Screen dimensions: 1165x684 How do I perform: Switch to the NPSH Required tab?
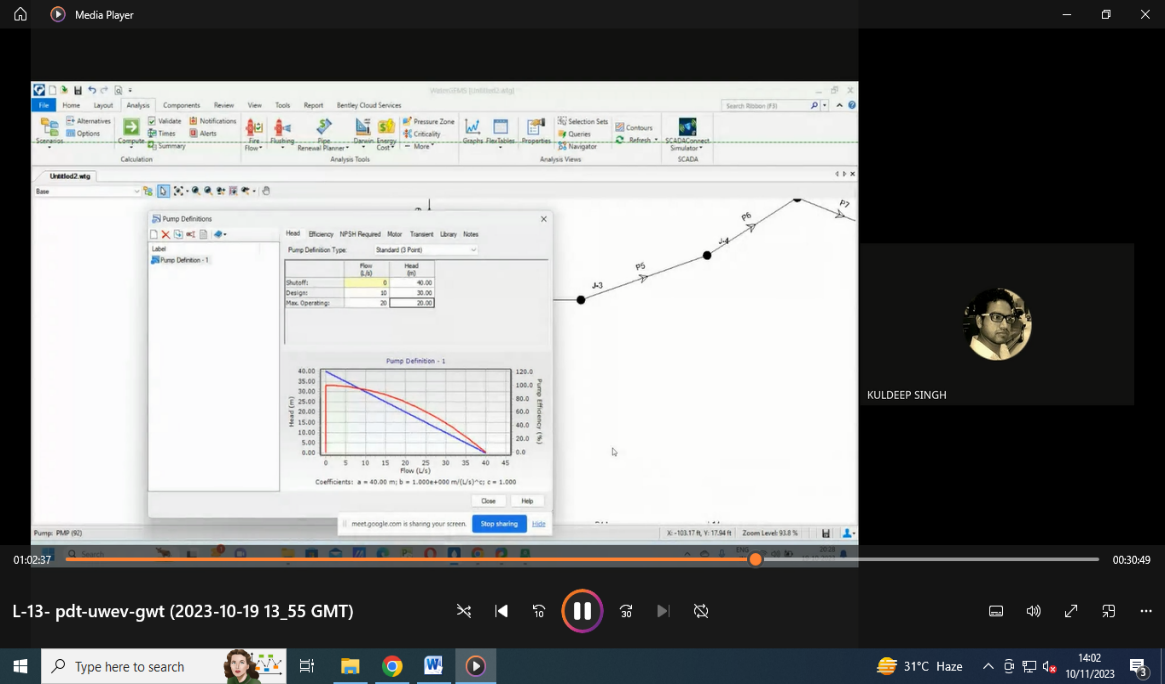coord(360,234)
